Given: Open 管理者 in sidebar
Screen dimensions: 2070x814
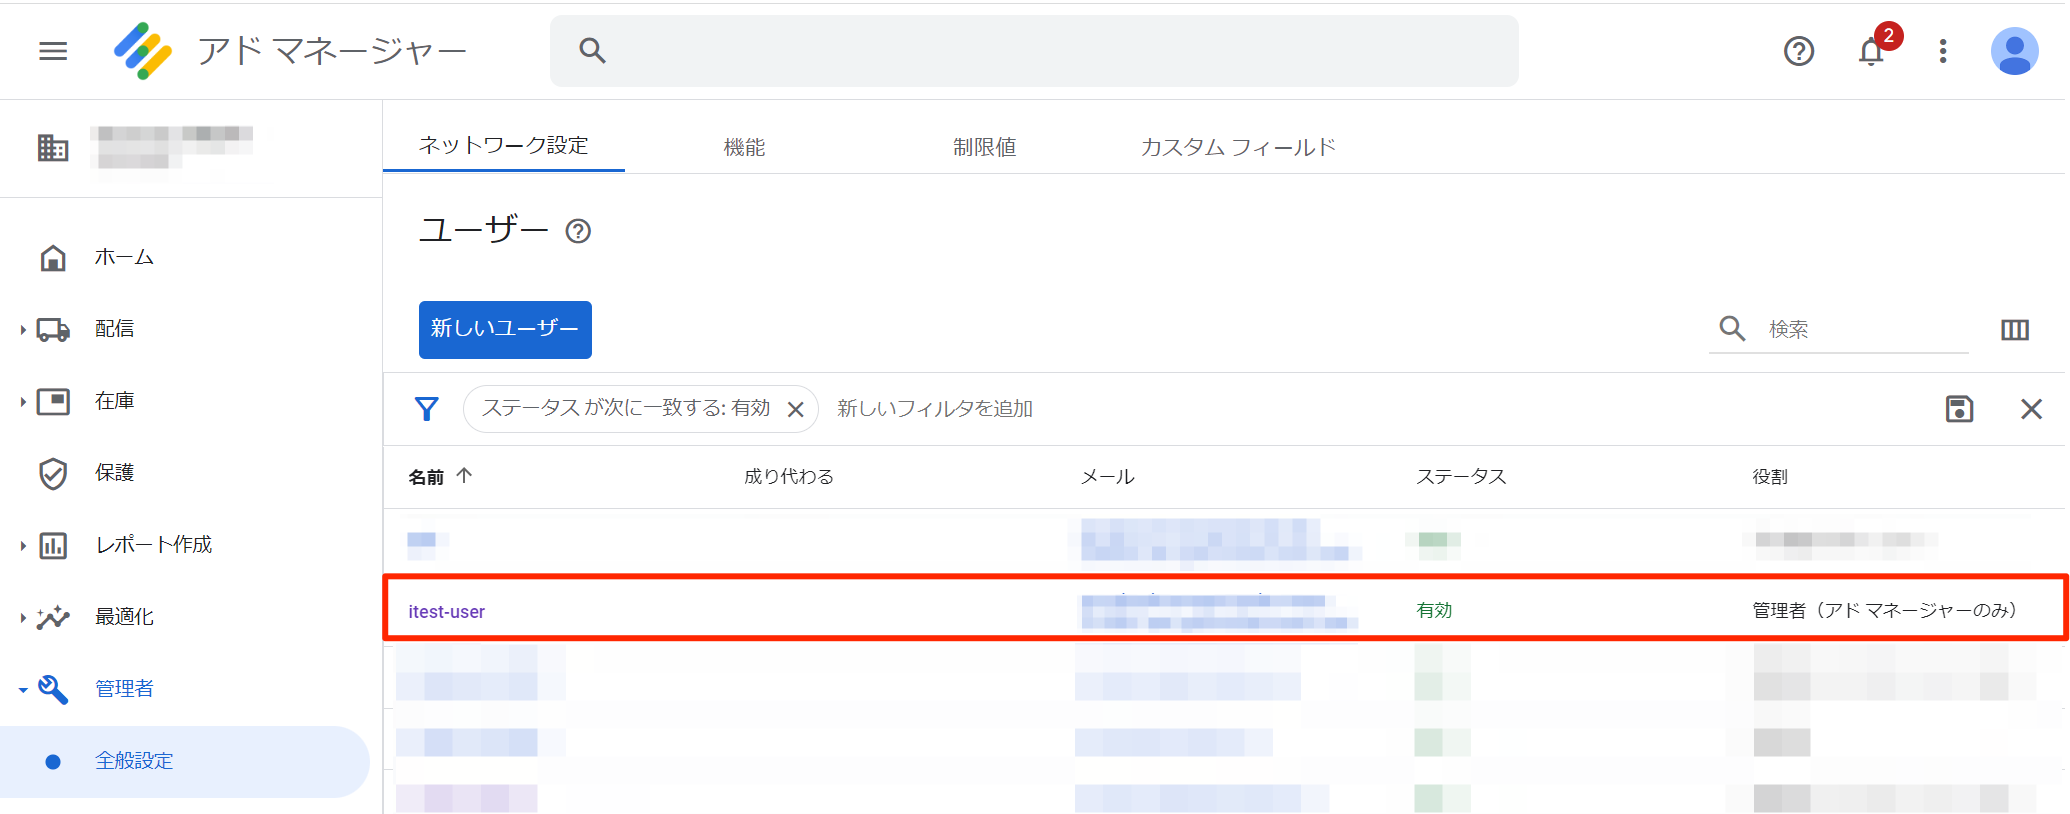Looking at the screenshot, I should pos(125,689).
